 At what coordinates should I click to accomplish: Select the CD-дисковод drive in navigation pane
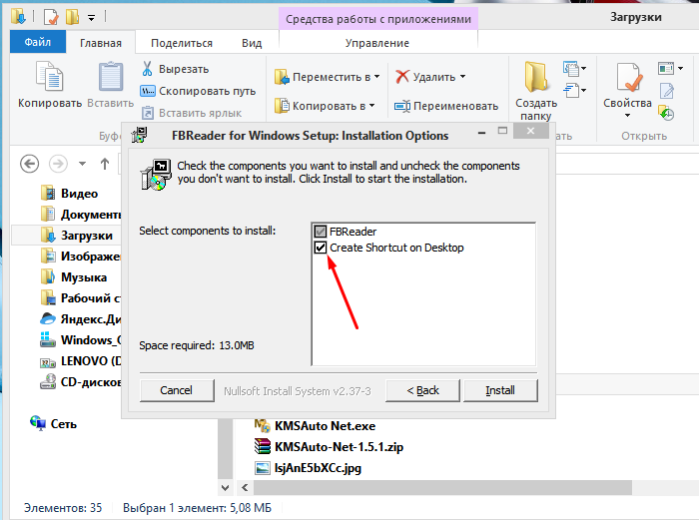[x=80, y=382]
